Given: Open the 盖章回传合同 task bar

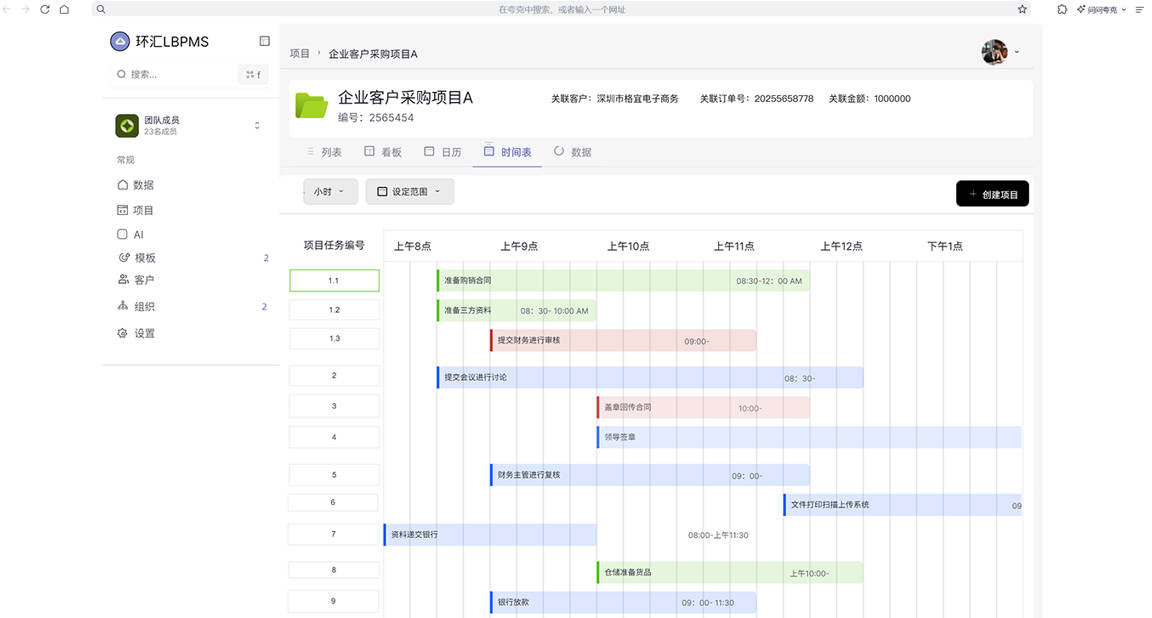Looking at the screenshot, I should coord(703,408).
